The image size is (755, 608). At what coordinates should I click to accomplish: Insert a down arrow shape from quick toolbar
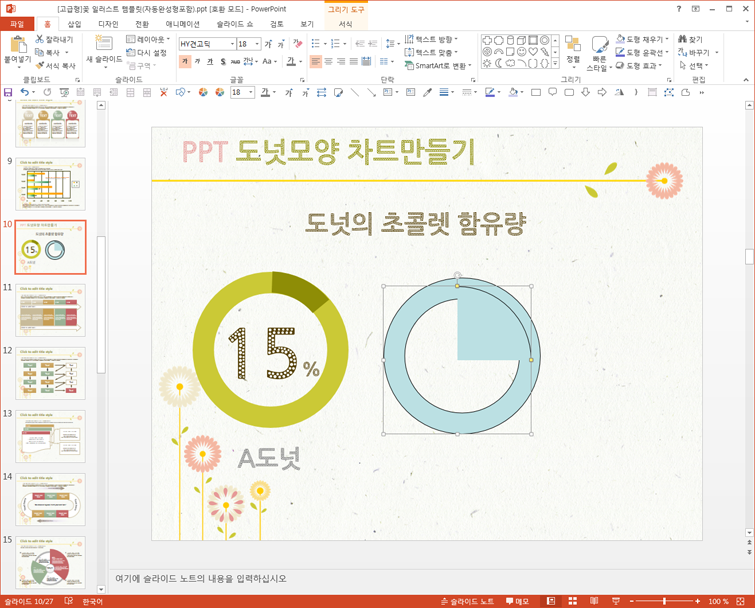(x=586, y=92)
